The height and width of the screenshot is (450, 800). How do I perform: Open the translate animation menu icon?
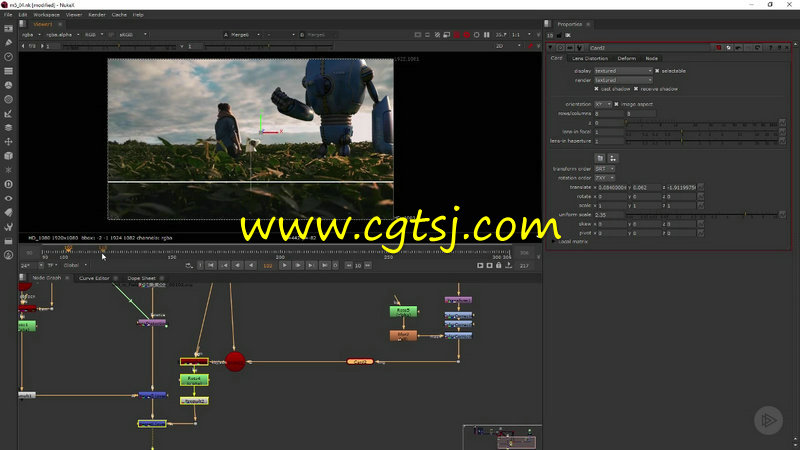click(x=701, y=187)
